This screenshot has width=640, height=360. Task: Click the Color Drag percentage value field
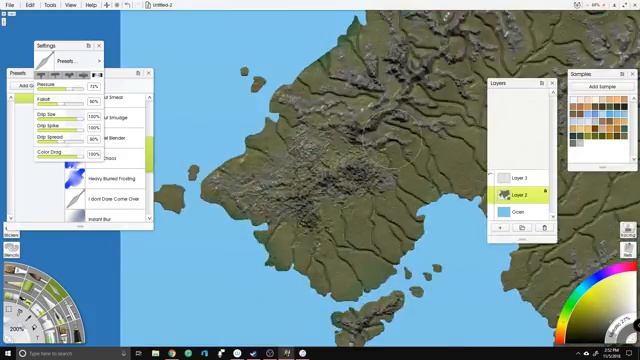[94, 154]
